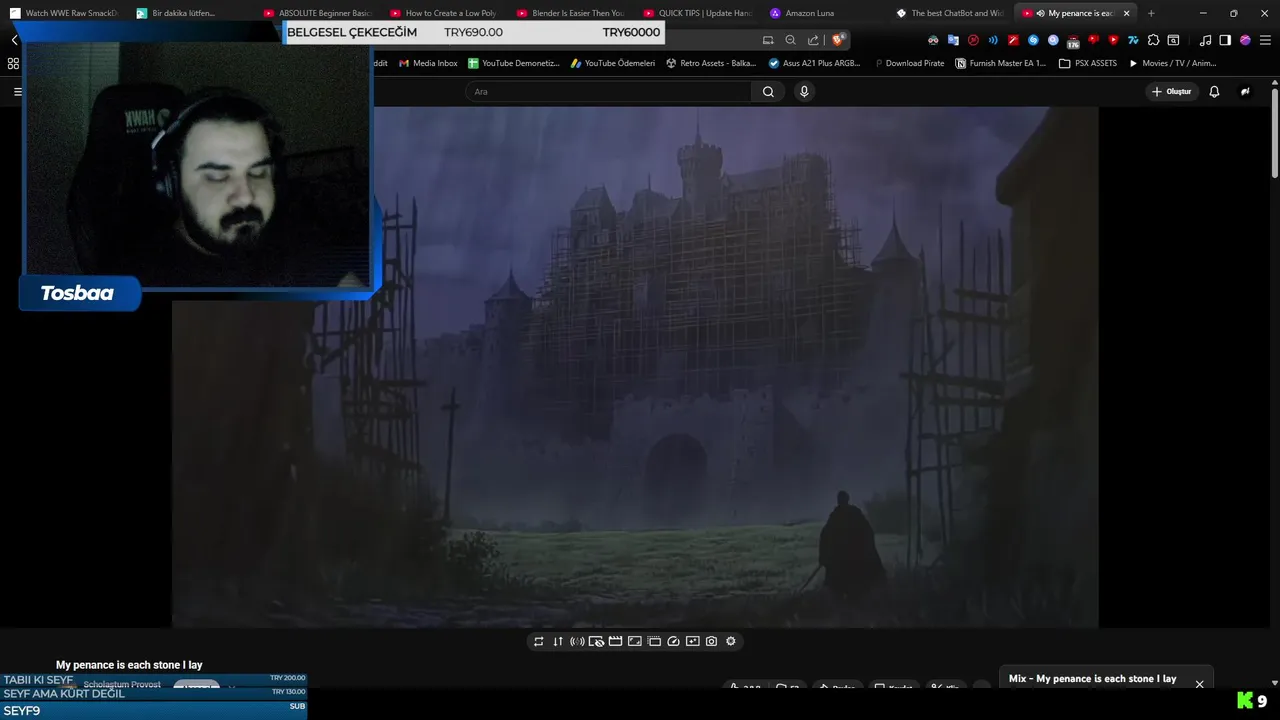The height and width of the screenshot is (720, 1280).
Task: Expand the PSX ASSETS bookmark folder
Action: coord(1088,63)
